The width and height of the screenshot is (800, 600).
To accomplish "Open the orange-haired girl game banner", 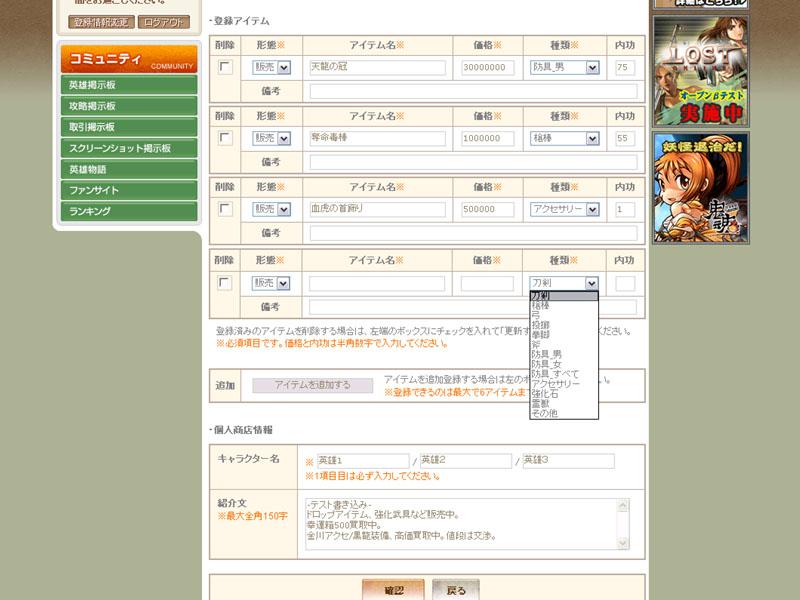I will pyautogui.click(x=701, y=187).
